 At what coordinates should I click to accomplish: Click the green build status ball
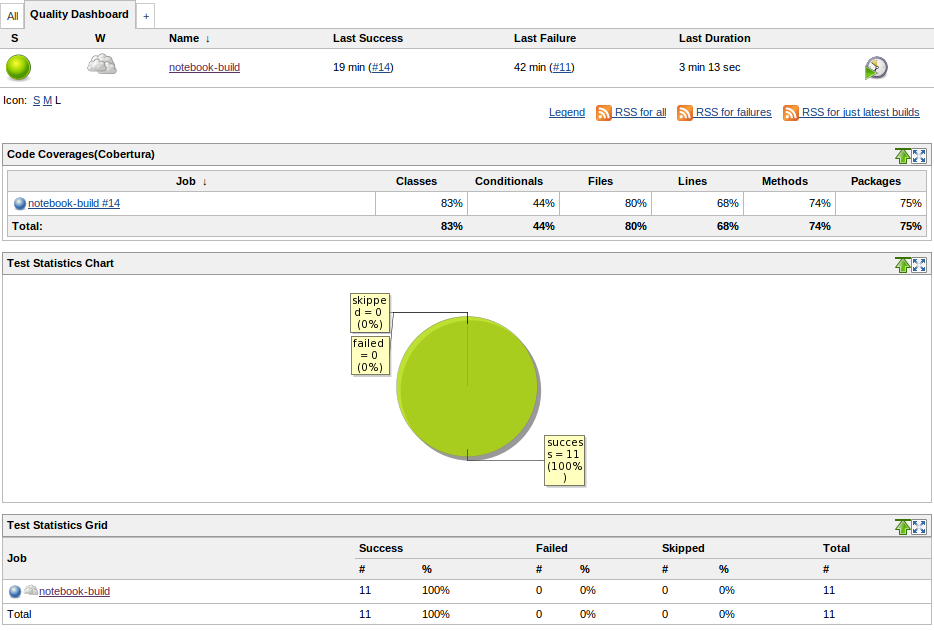[18, 68]
